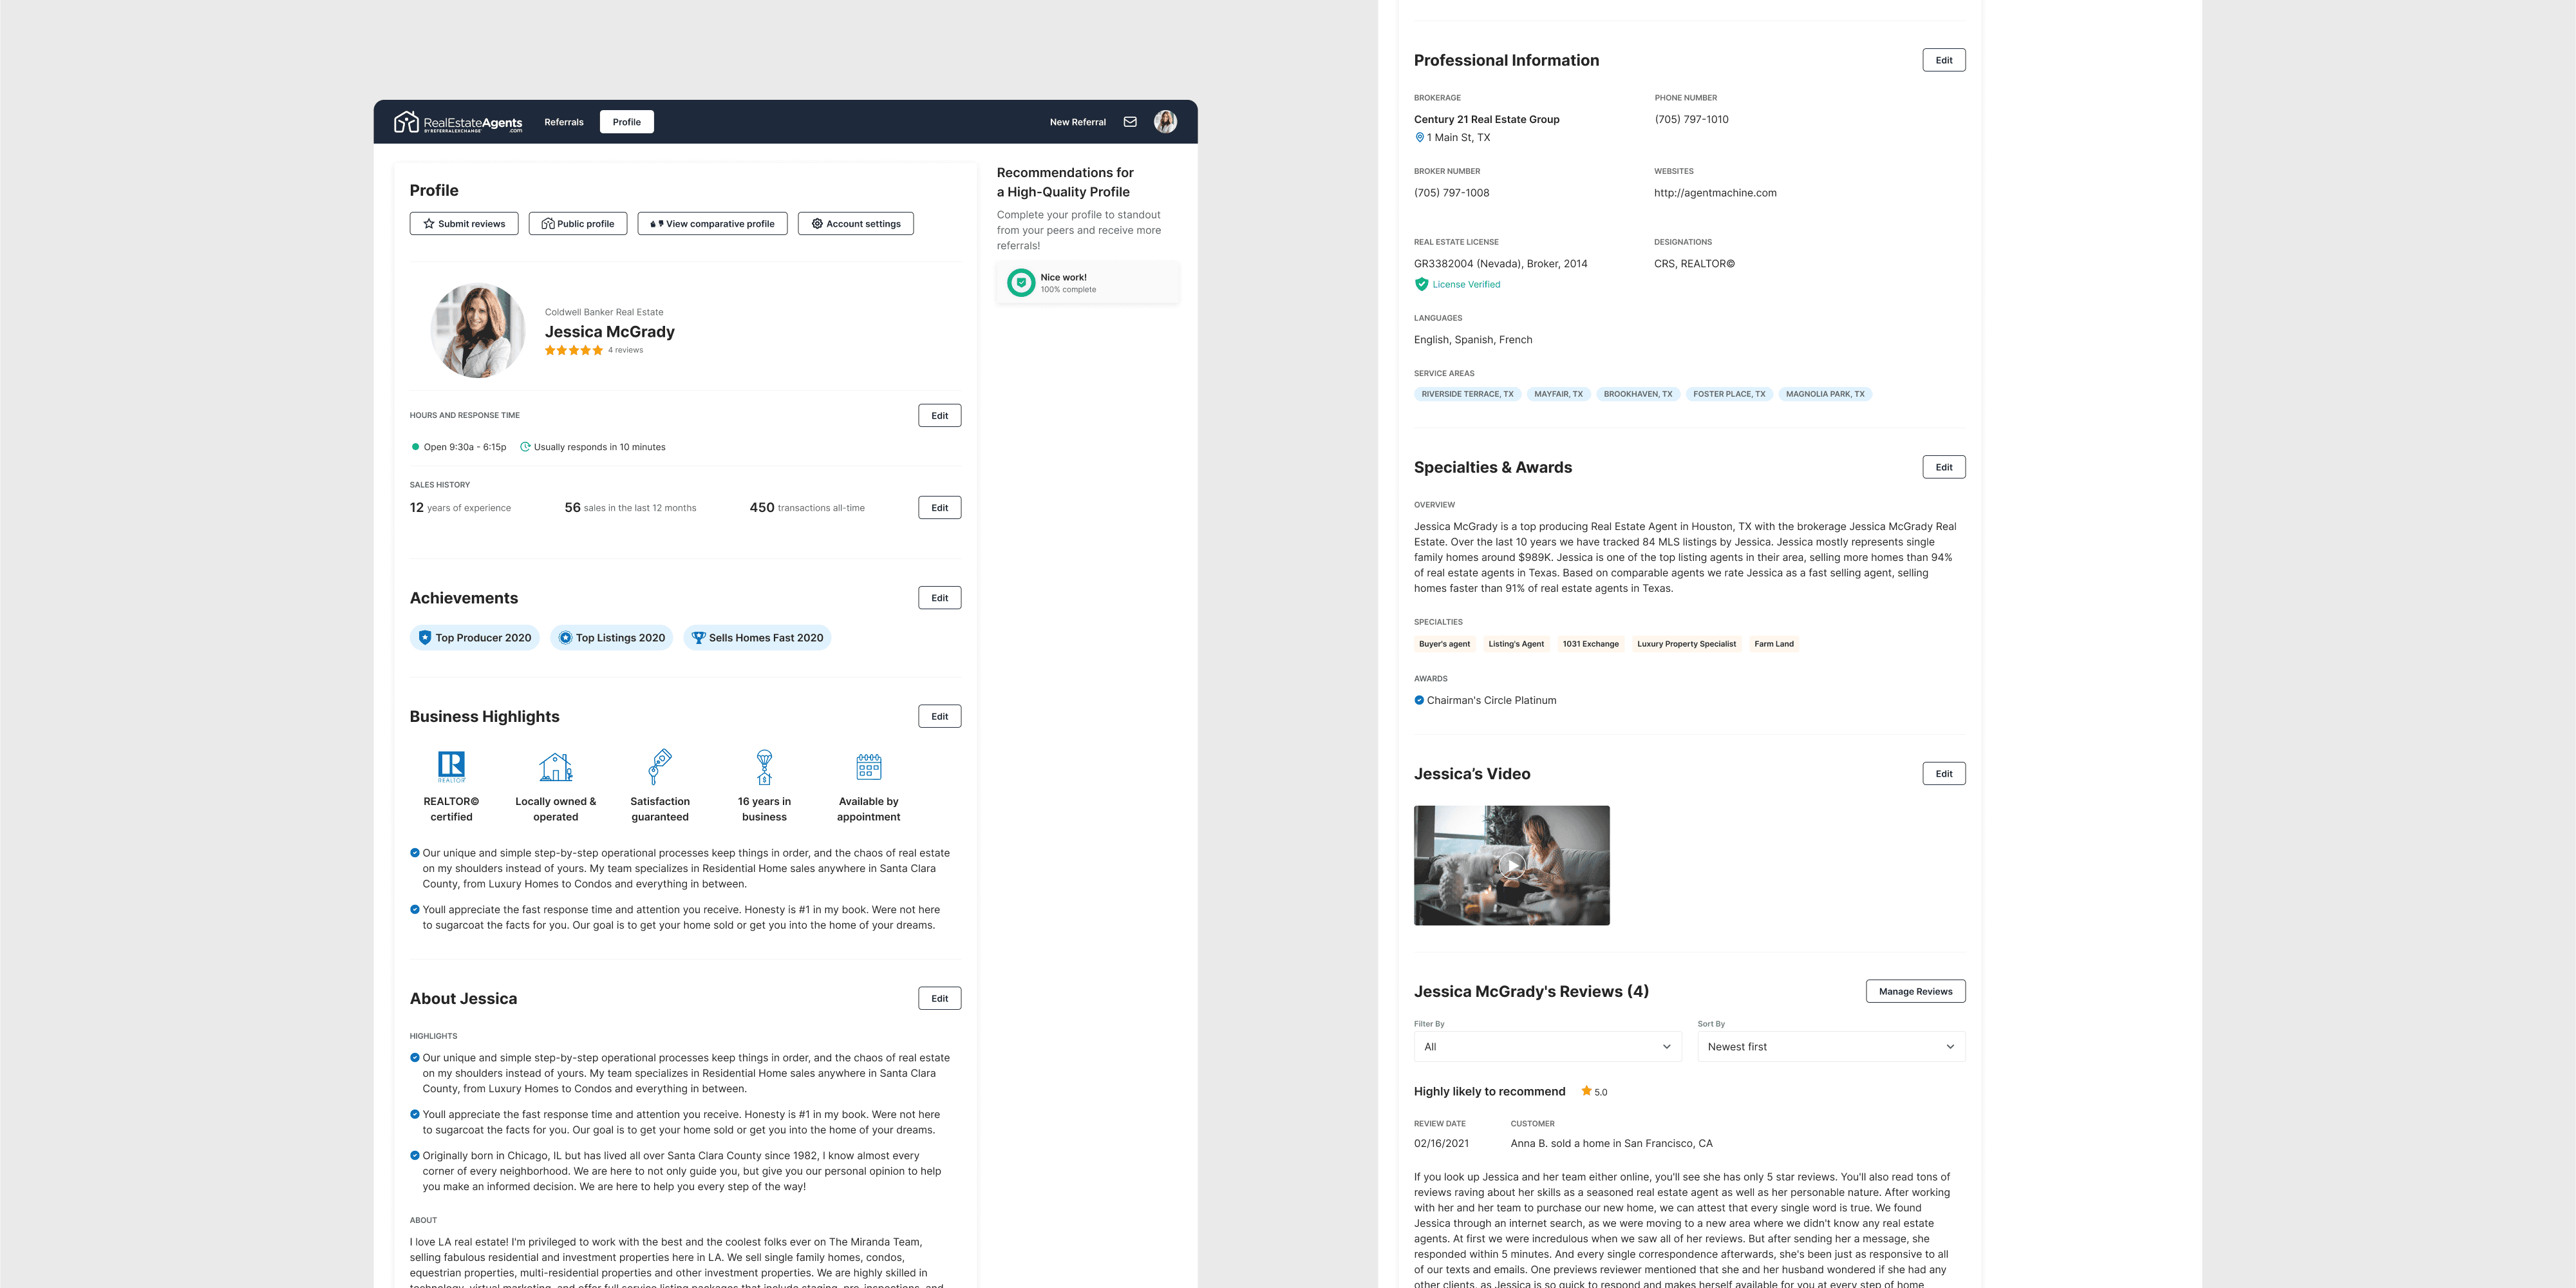
Task: Click the REALTOR certified icon
Action: [451, 767]
